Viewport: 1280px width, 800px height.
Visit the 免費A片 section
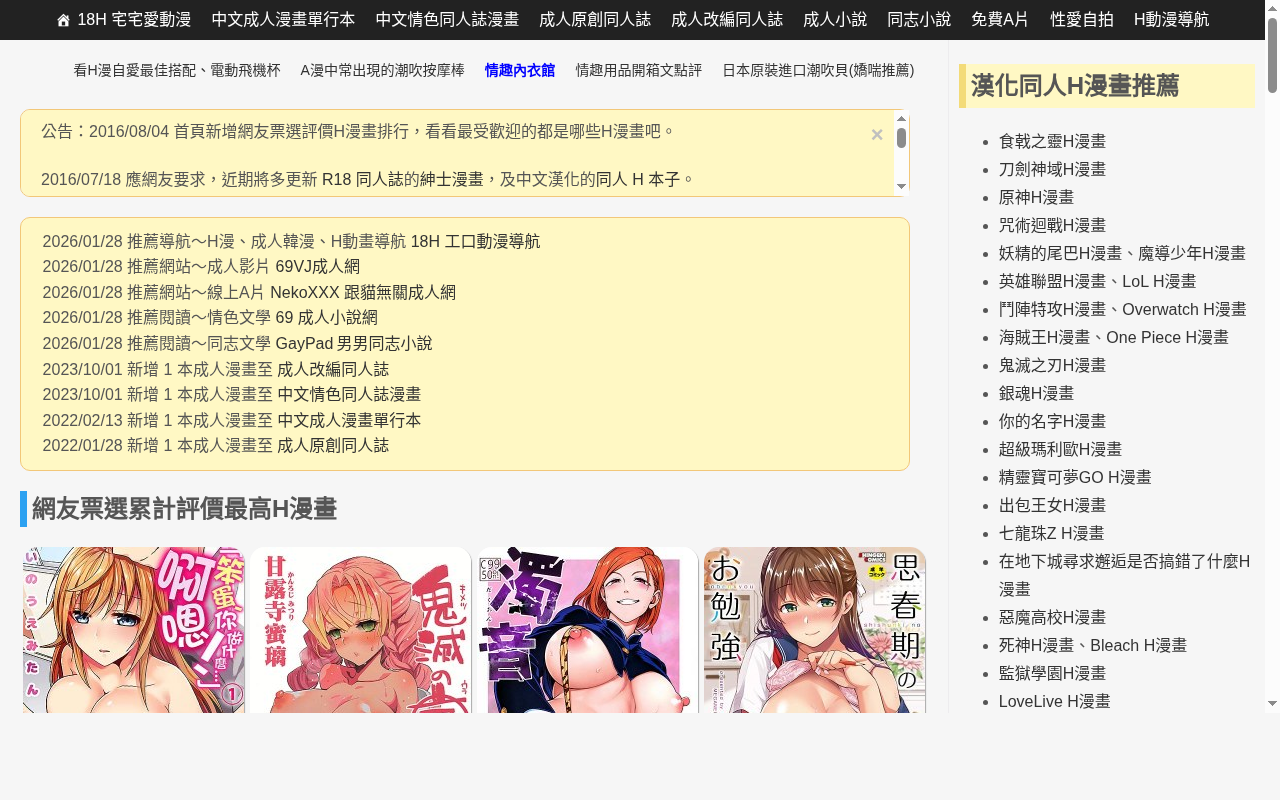click(x=1000, y=20)
